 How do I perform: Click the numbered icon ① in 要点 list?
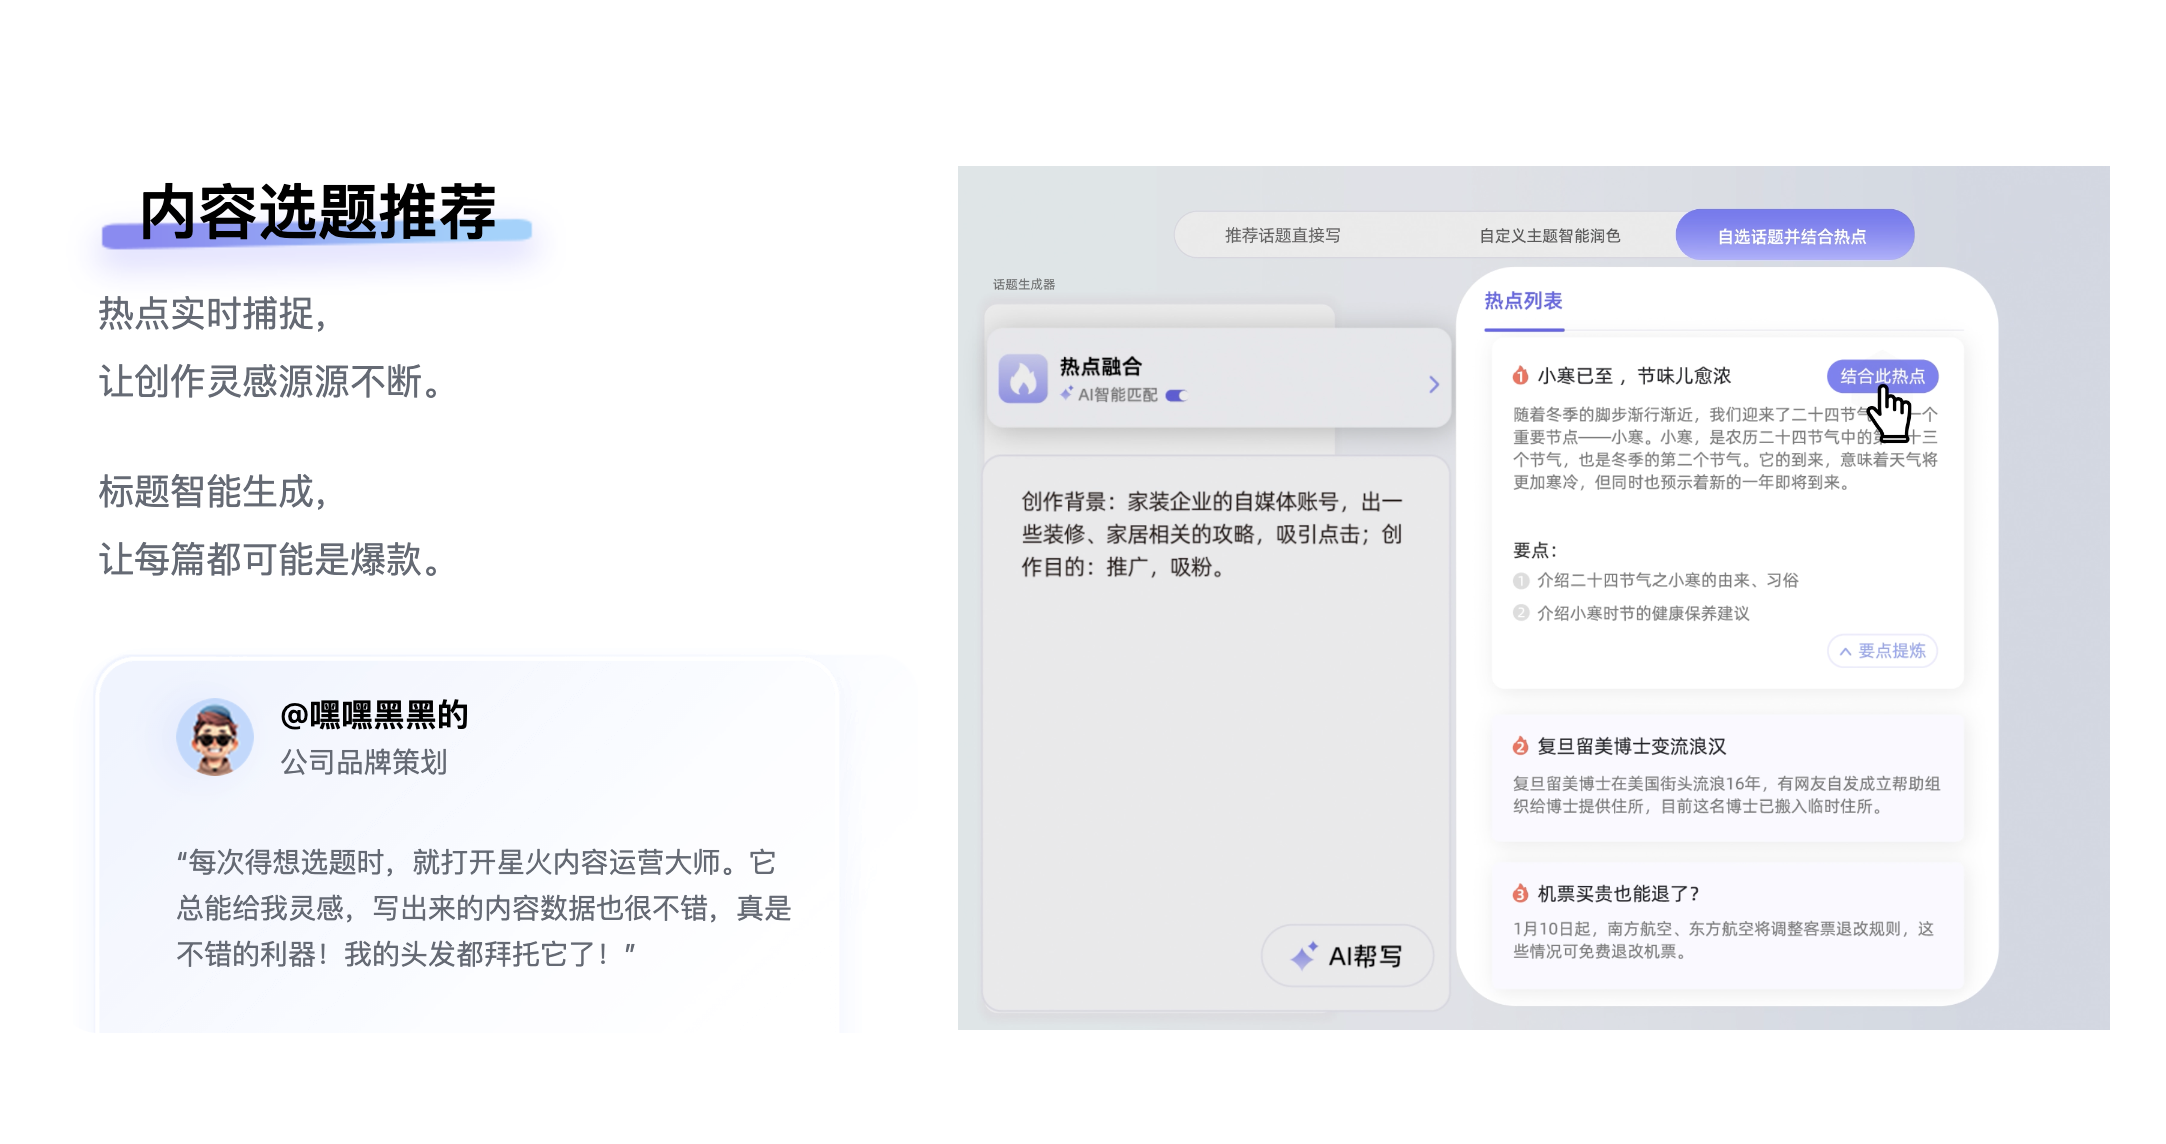(1522, 579)
